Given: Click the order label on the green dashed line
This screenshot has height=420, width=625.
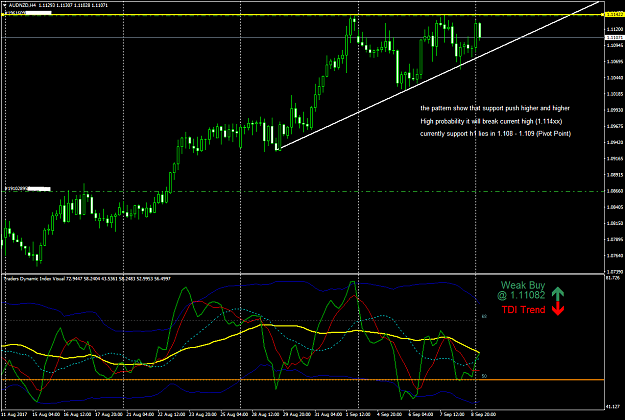Looking at the screenshot, I should click(28, 188).
